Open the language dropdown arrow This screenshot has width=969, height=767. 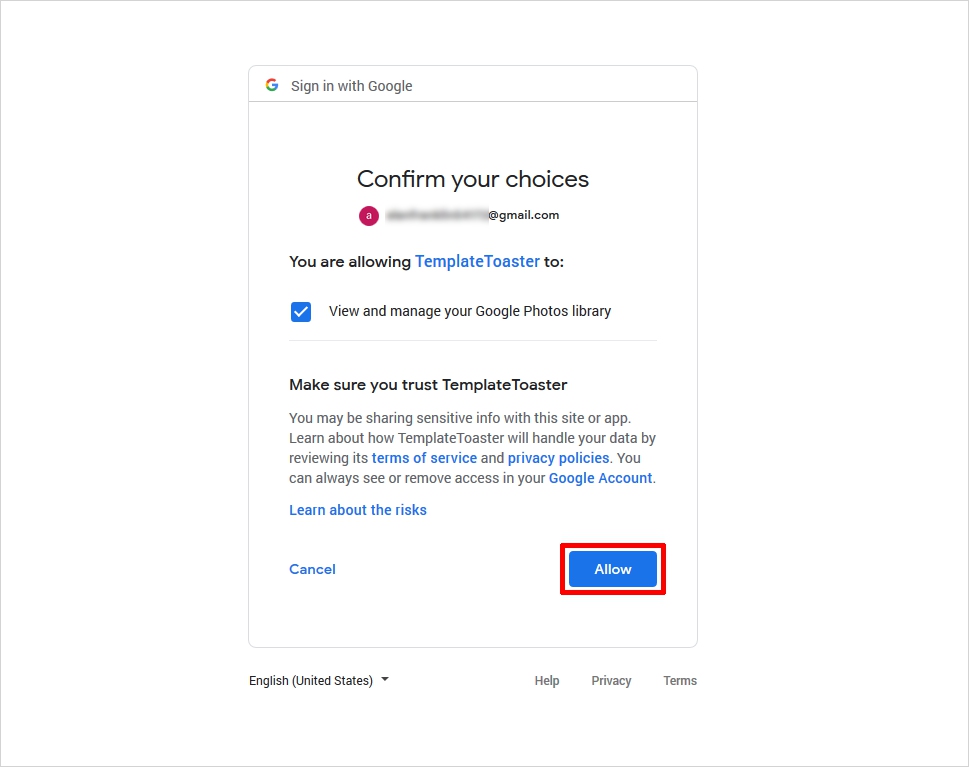(385, 679)
